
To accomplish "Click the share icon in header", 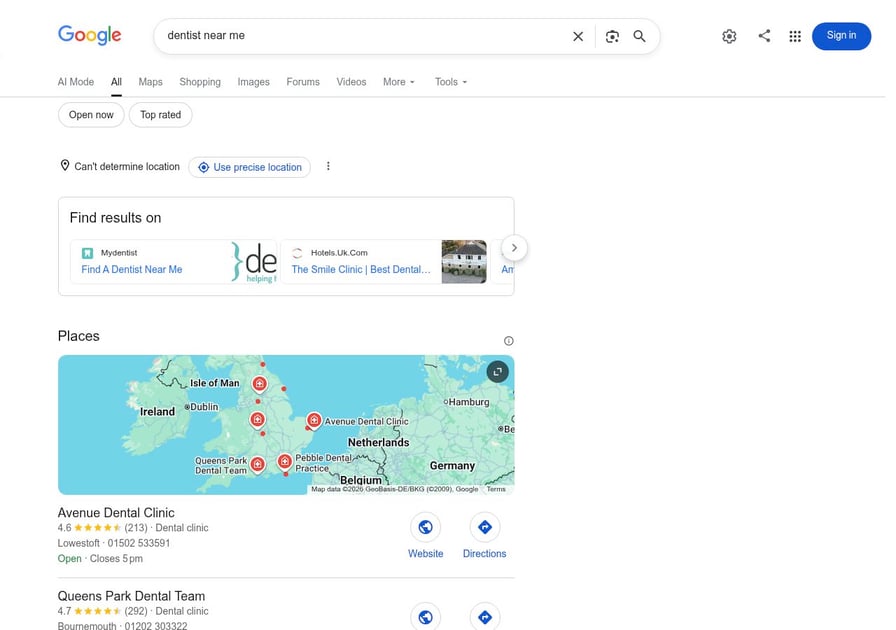I will 764,36.
